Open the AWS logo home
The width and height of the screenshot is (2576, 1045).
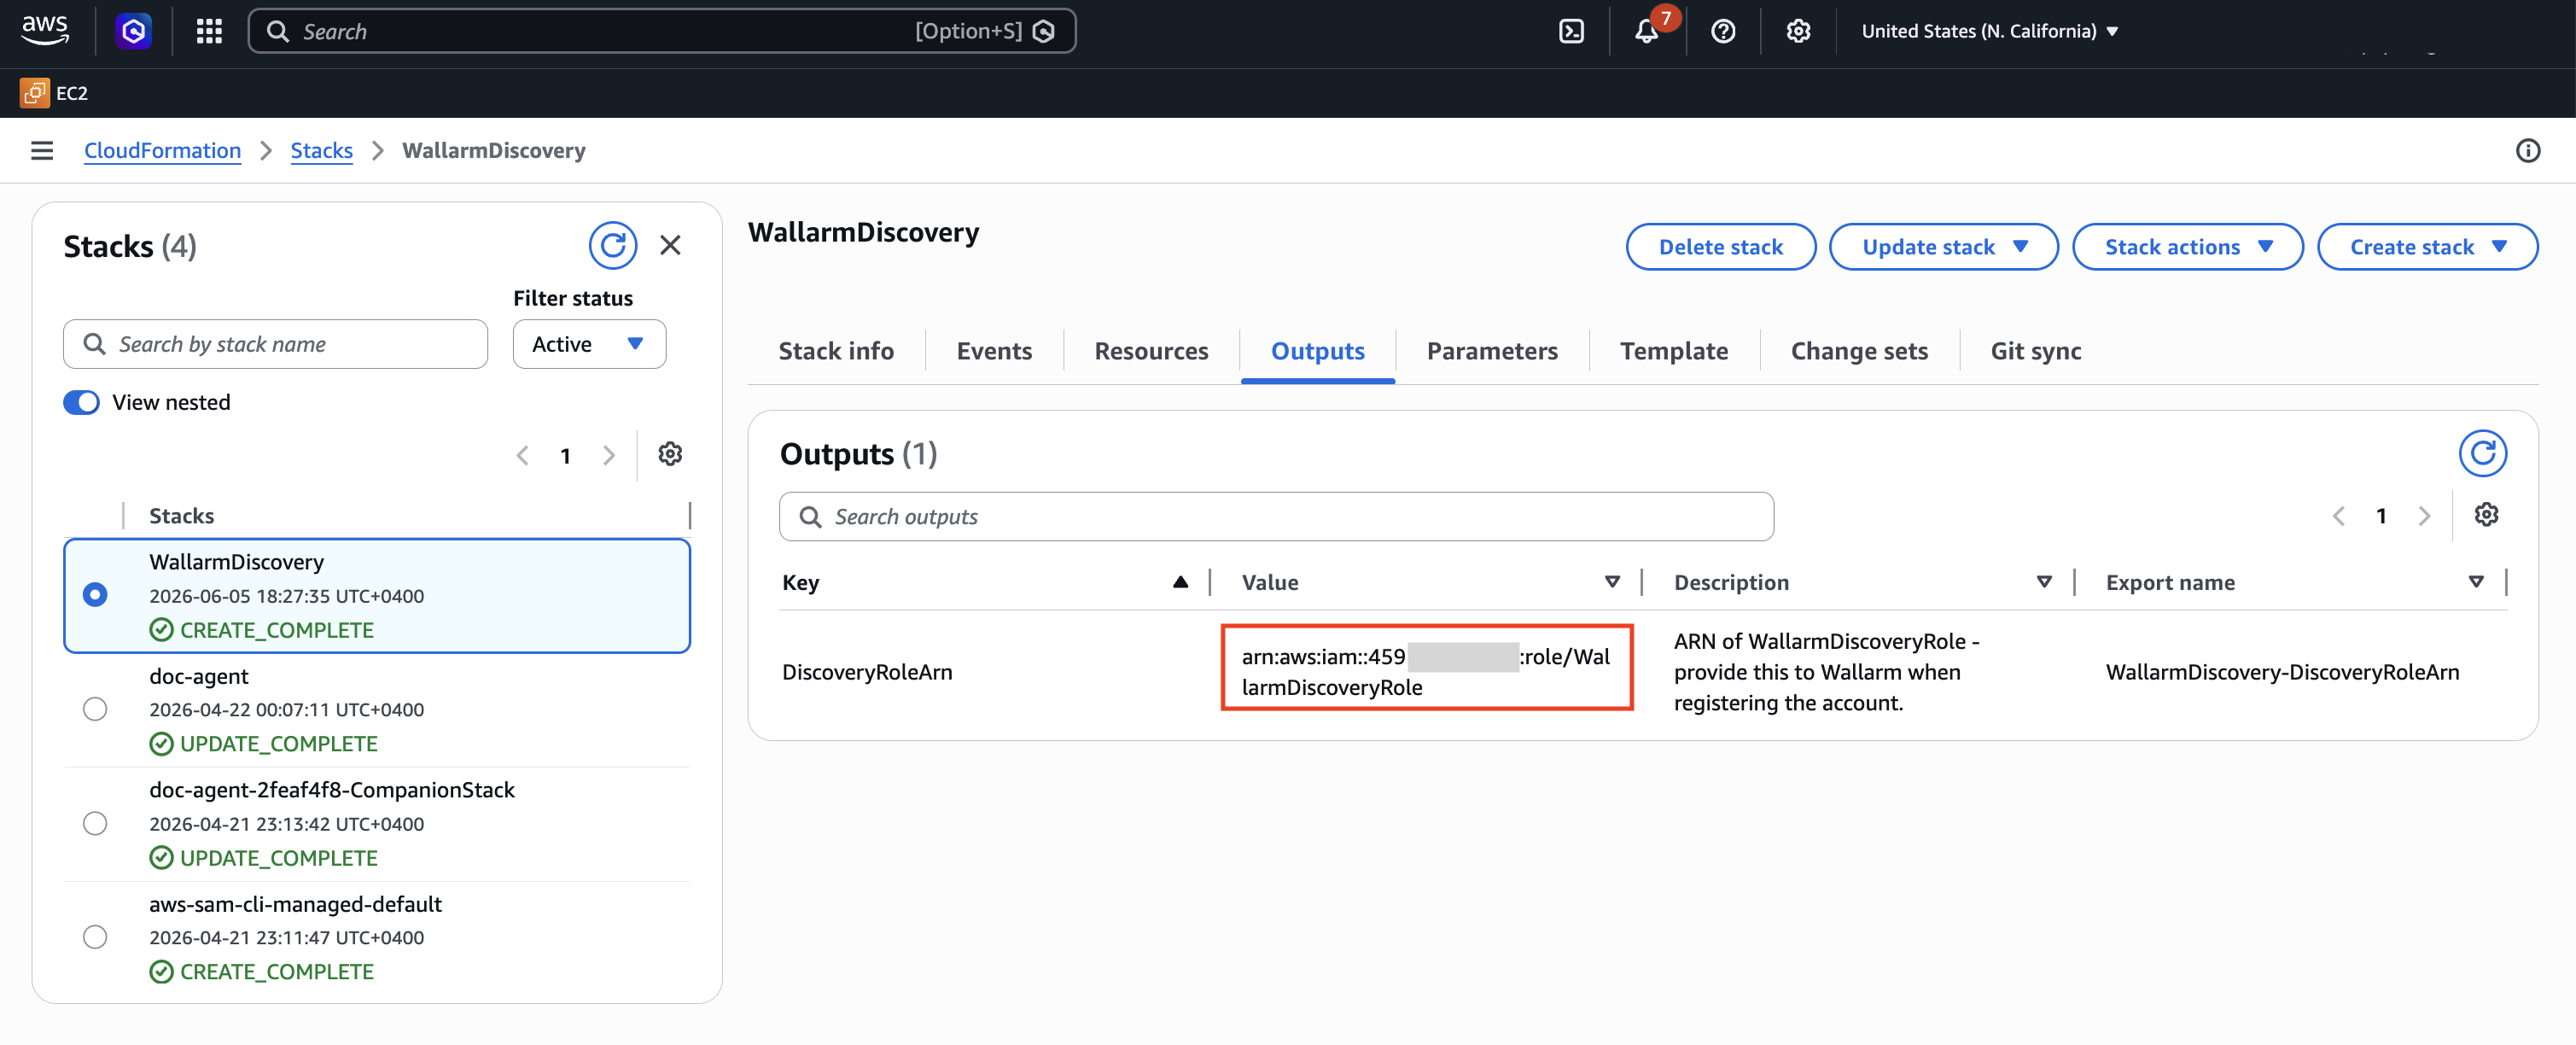pos(45,30)
